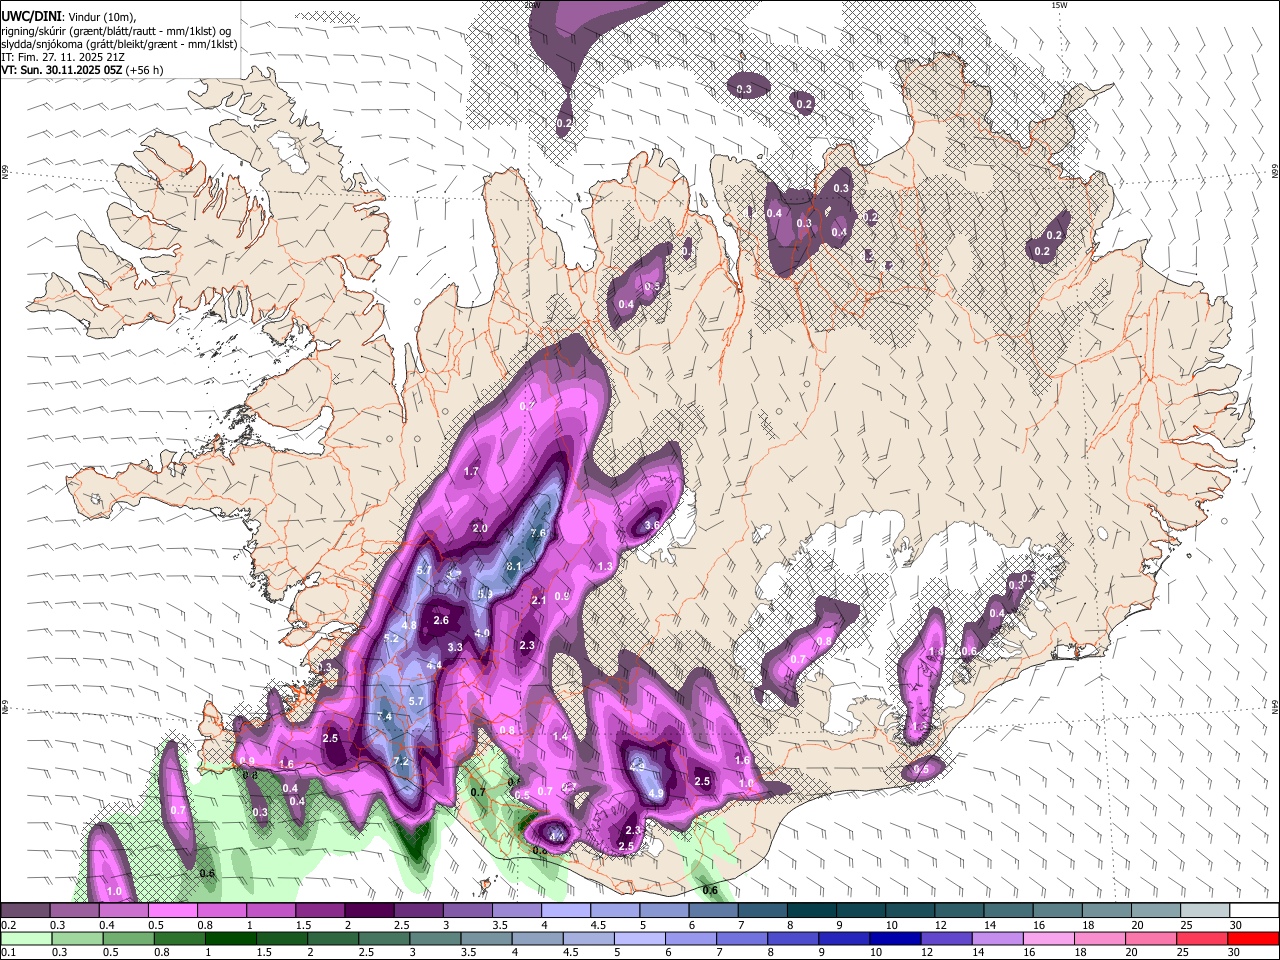Click the '0.2' label under top legend row
This screenshot has width=1280, height=960.
coord(8,925)
